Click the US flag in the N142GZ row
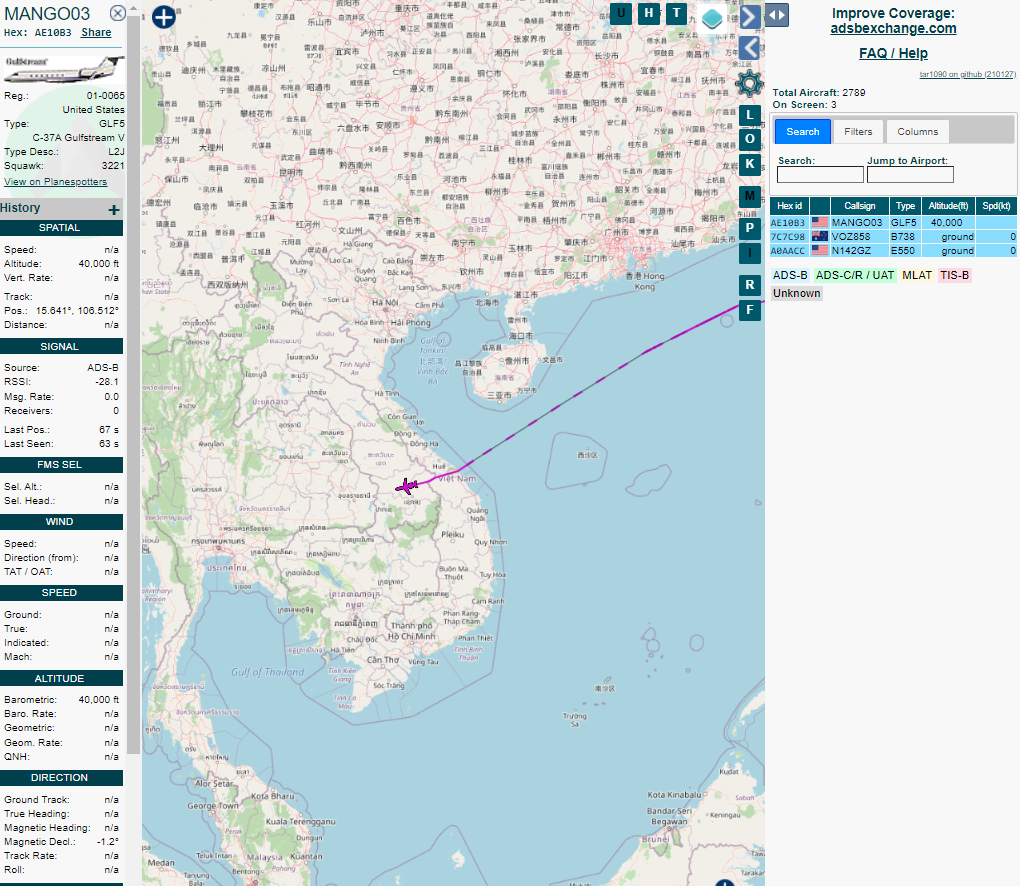The width and height of the screenshot is (1020, 886). tap(820, 250)
